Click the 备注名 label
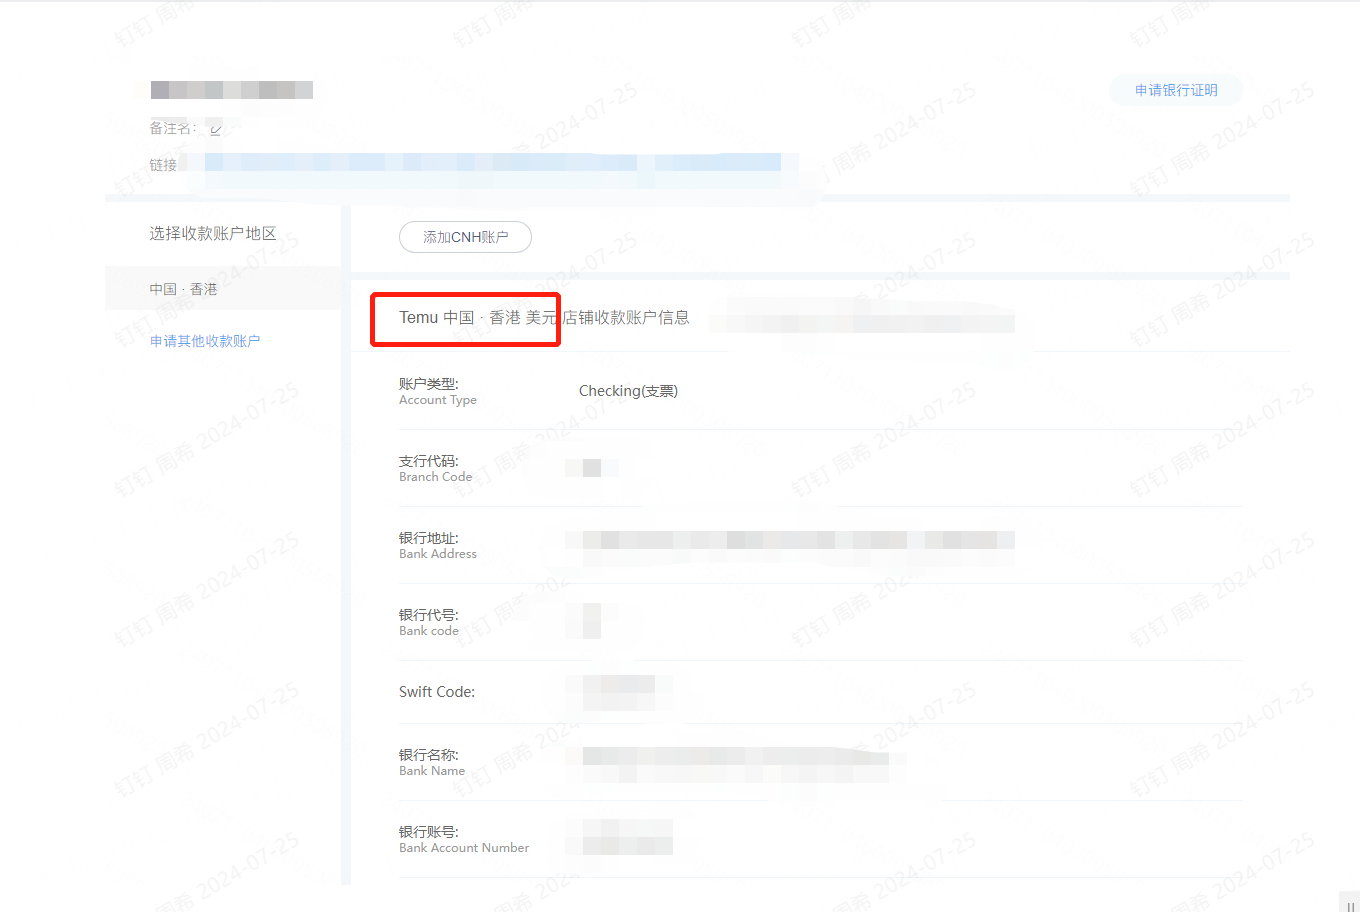1360x912 pixels. (x=173, y=128)
